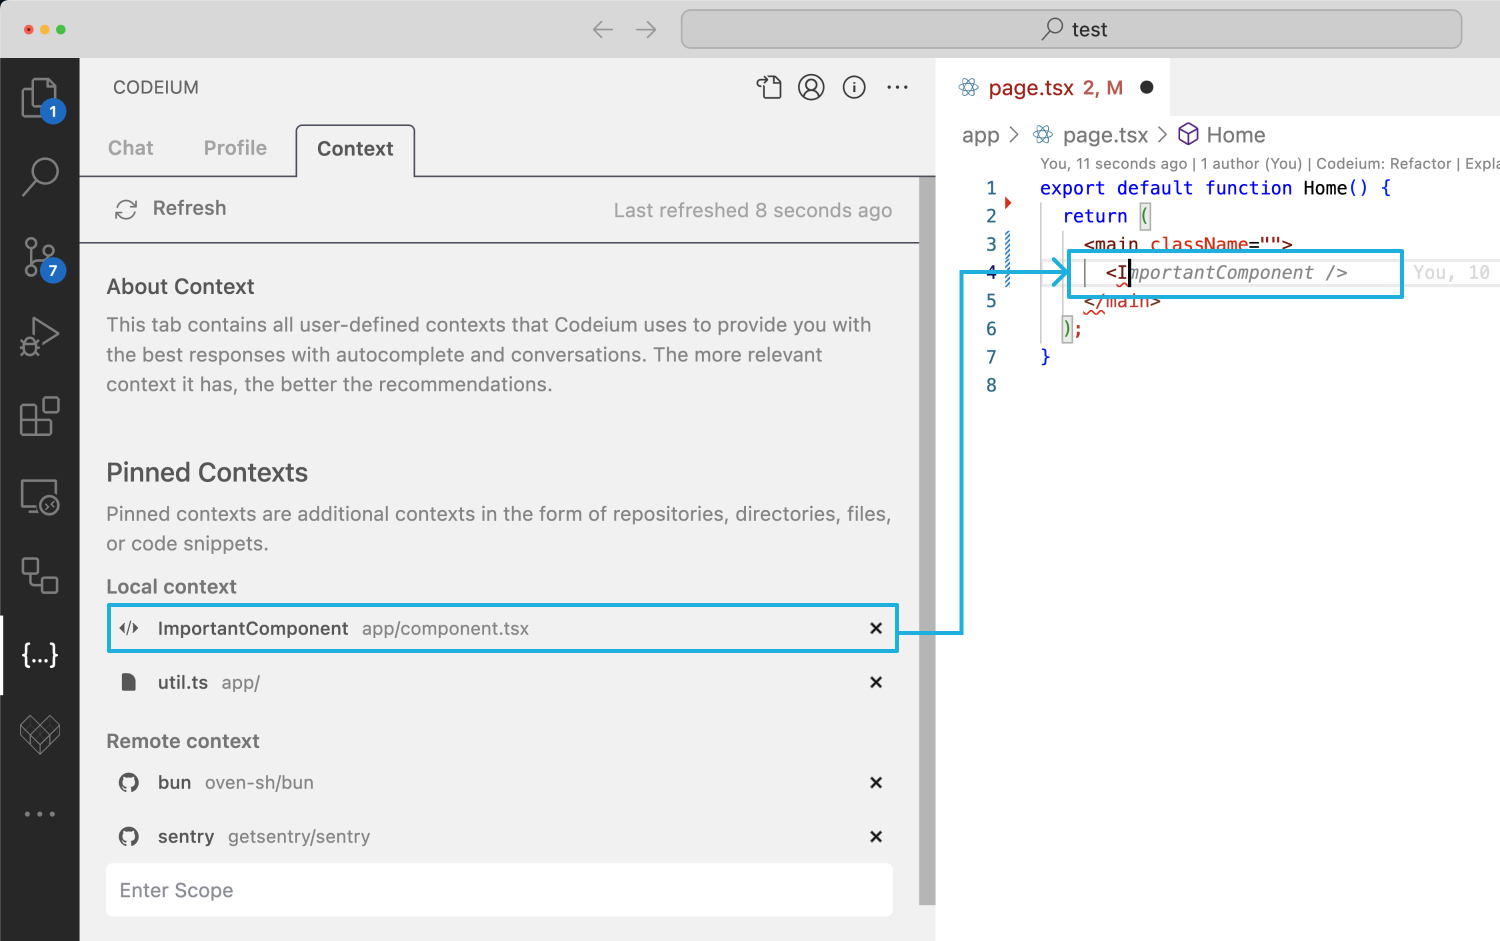
Task: Select the Context tab
Action: (x=355, y=149)
